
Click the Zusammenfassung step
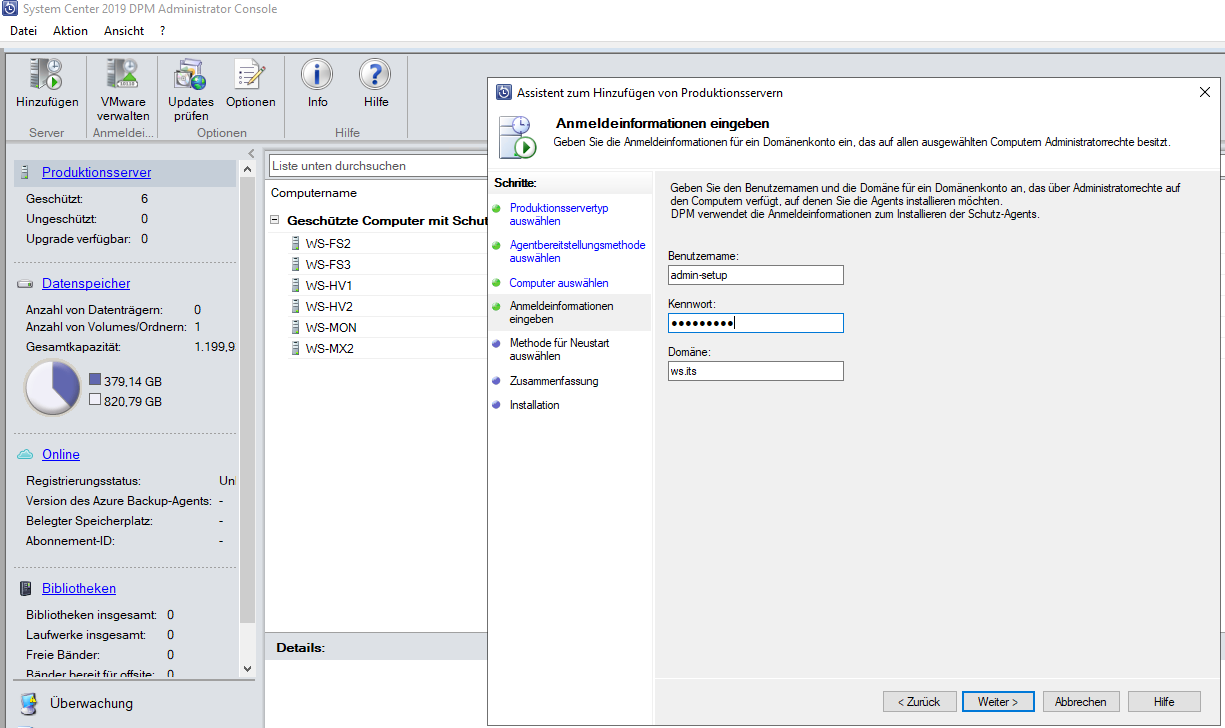(x=554, y=381)
